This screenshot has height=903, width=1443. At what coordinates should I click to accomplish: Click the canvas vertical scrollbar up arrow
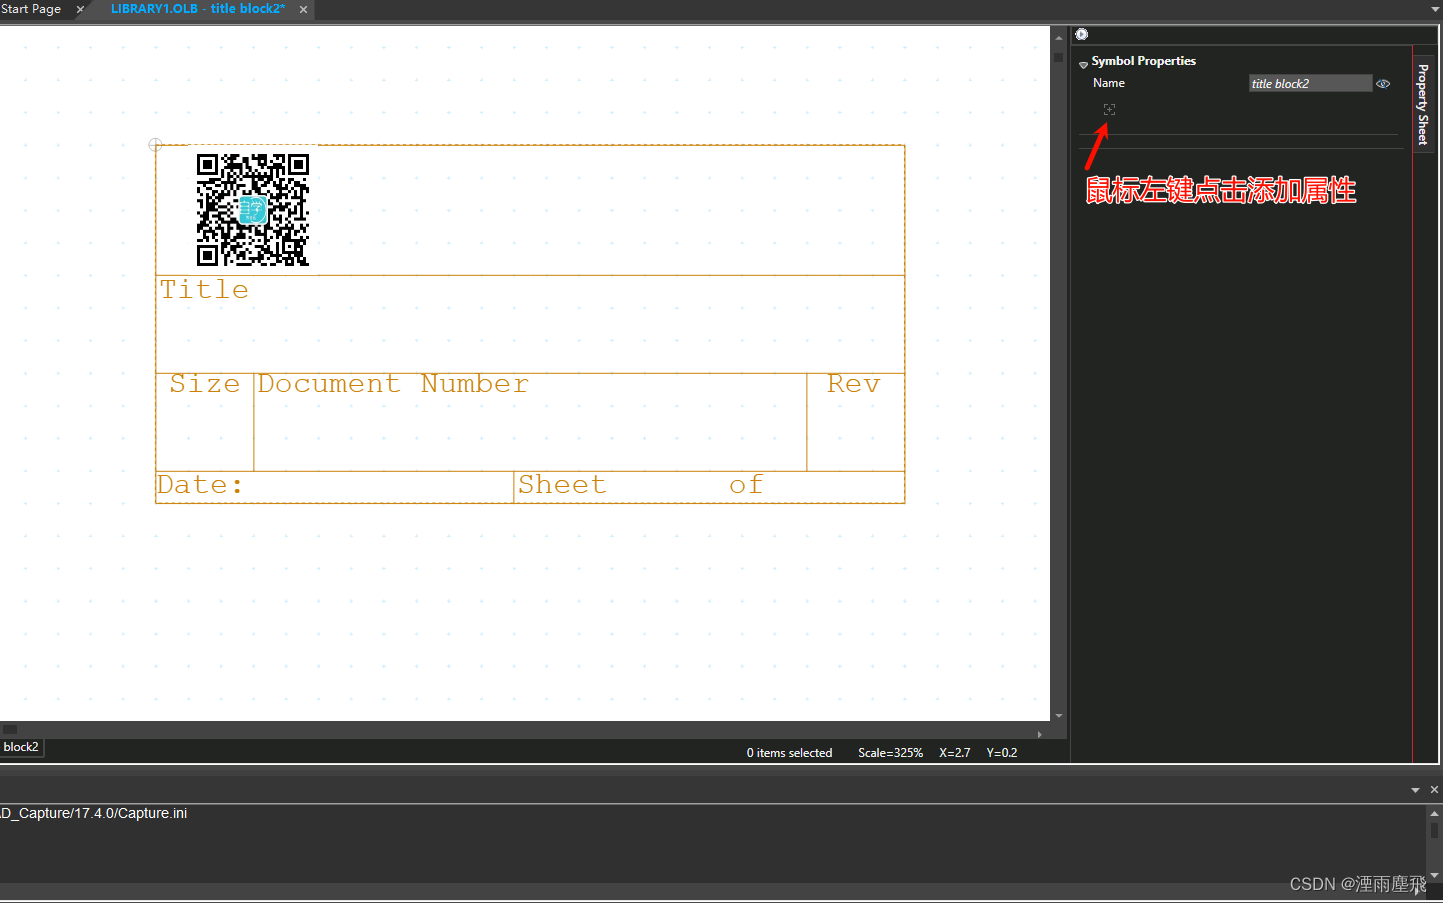1059,37
